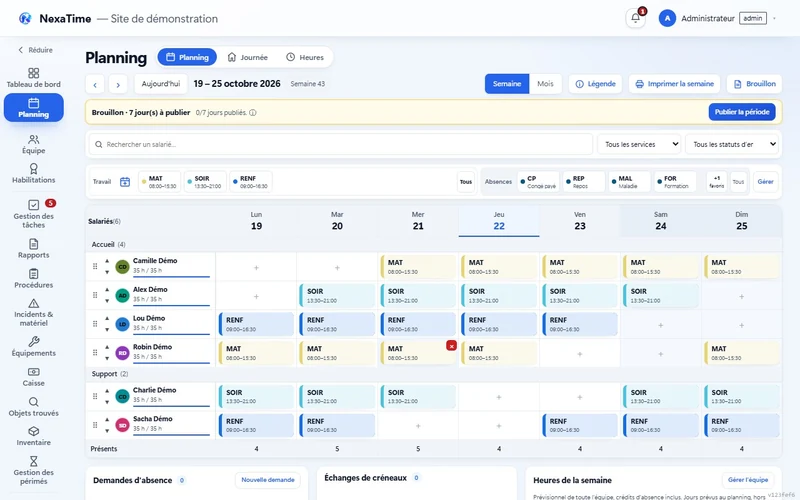Click Imprimer la semaine
800x500 pixels.
674,84
